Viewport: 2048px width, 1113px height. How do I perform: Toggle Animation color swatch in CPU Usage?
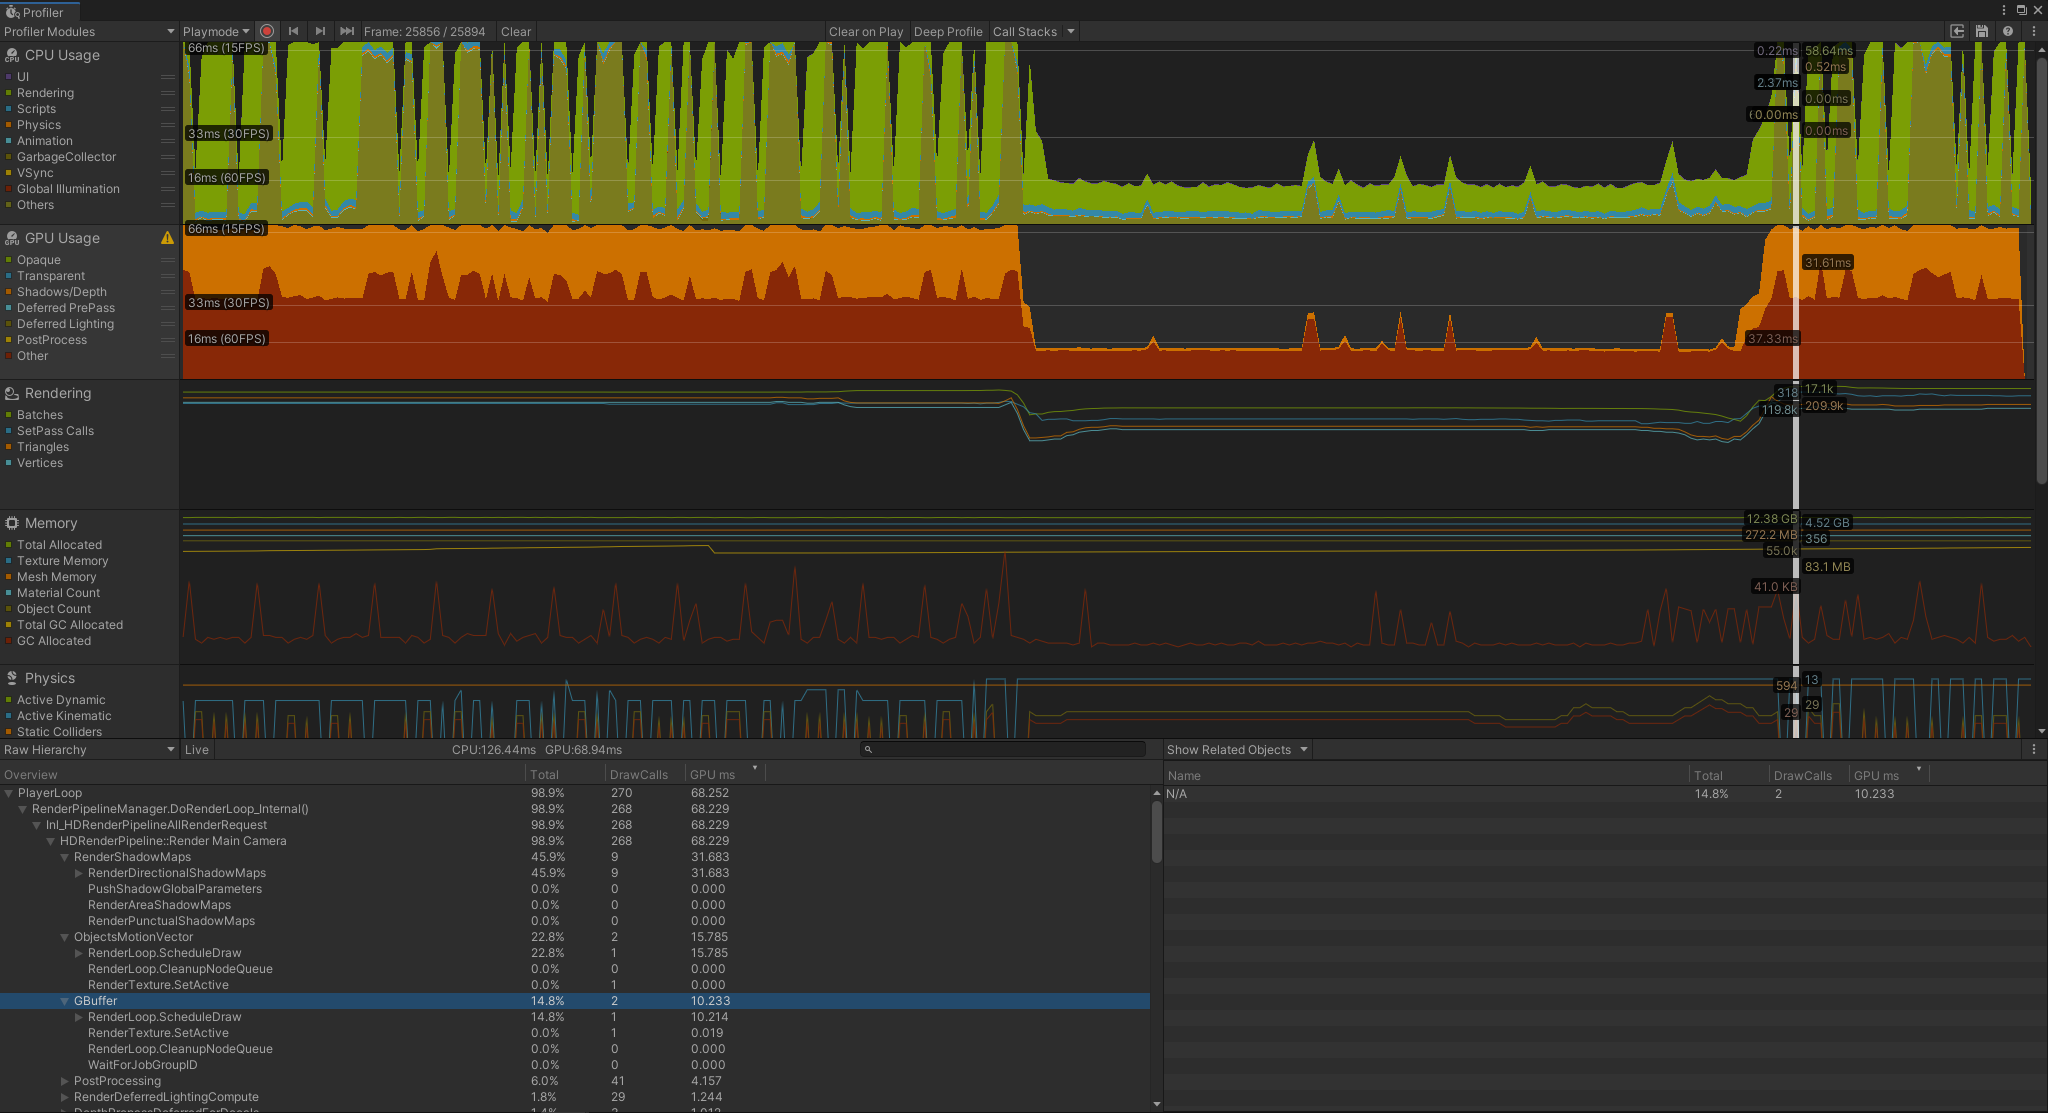9,141
